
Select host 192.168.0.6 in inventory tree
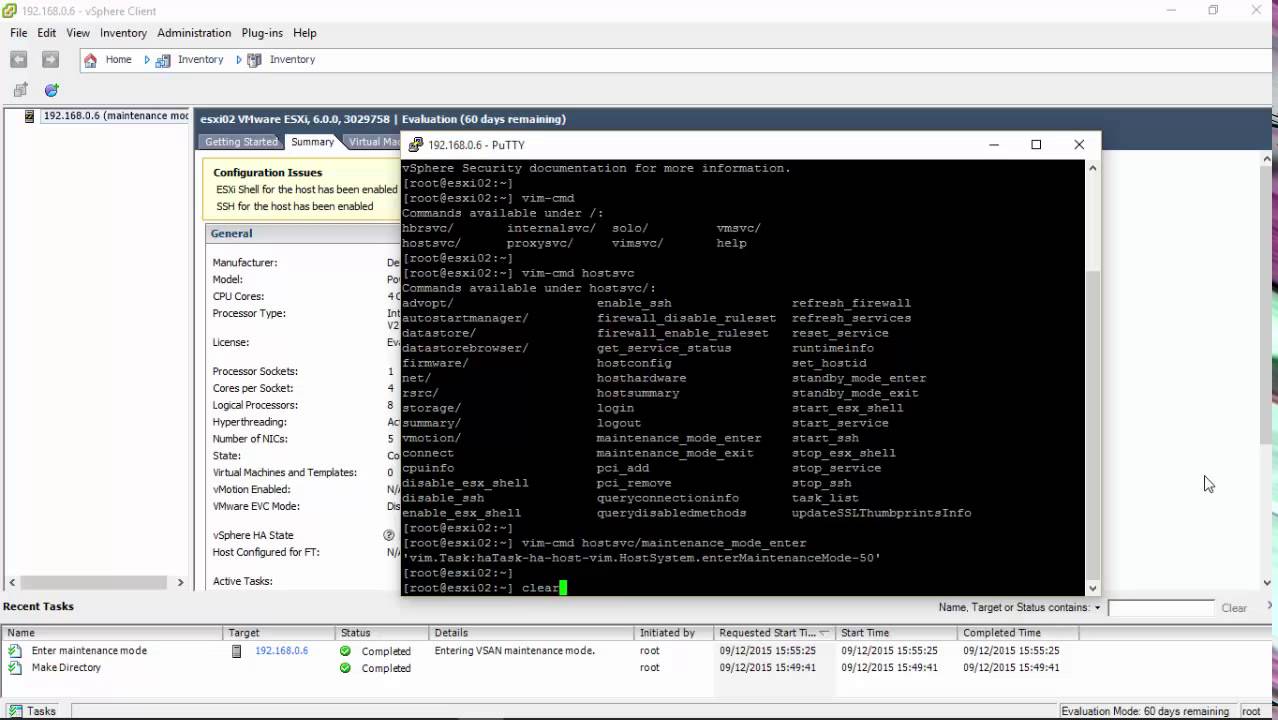[x=115, y=116]
